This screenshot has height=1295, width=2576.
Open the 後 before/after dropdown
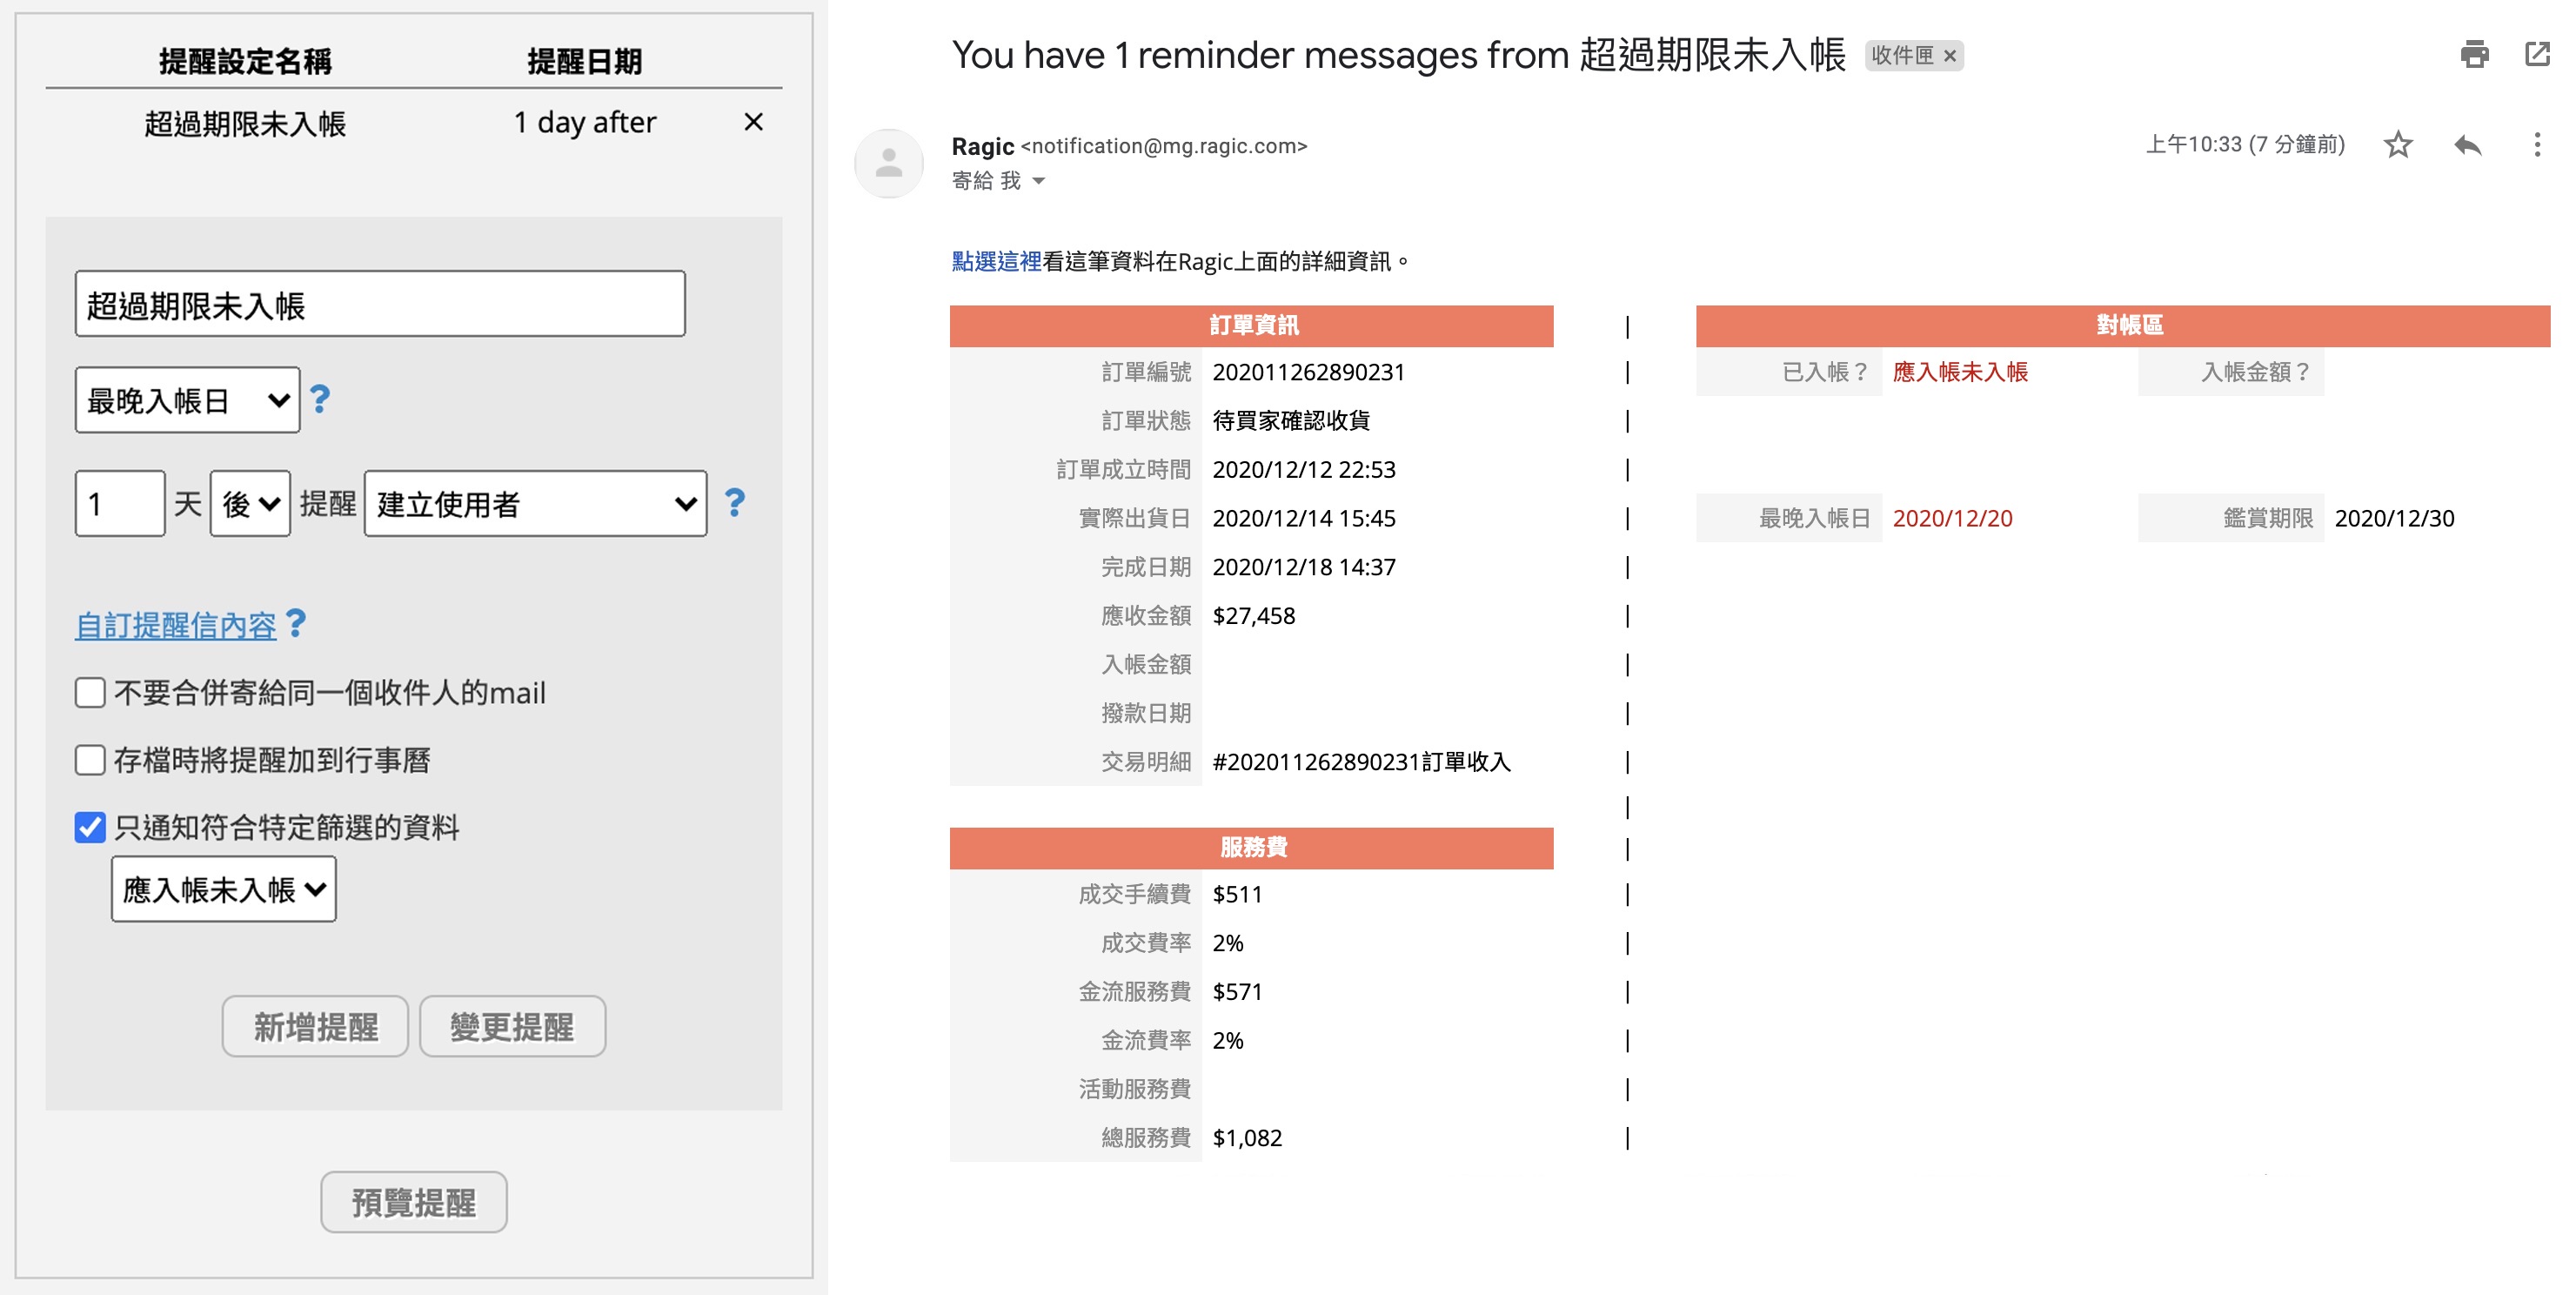coord(250,503)
